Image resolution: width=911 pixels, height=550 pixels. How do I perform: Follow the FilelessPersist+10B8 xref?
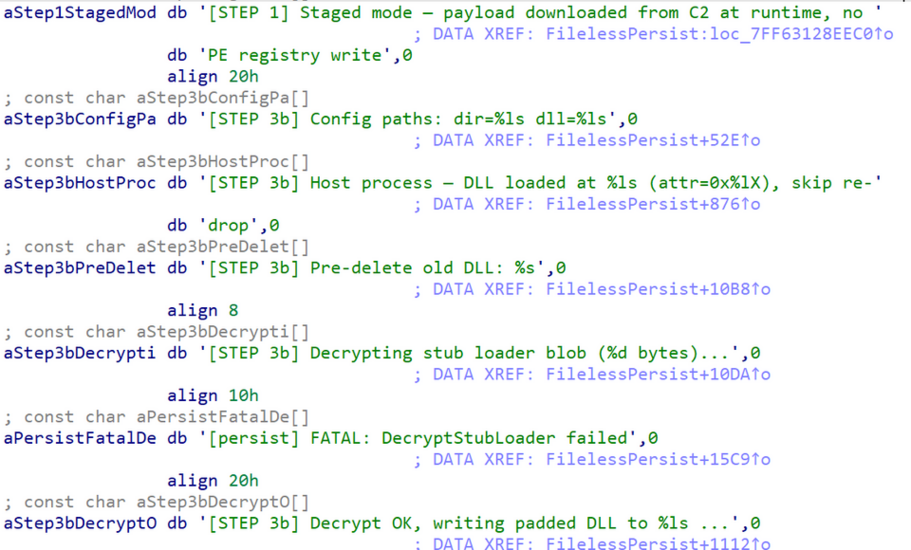pos(658,289)
